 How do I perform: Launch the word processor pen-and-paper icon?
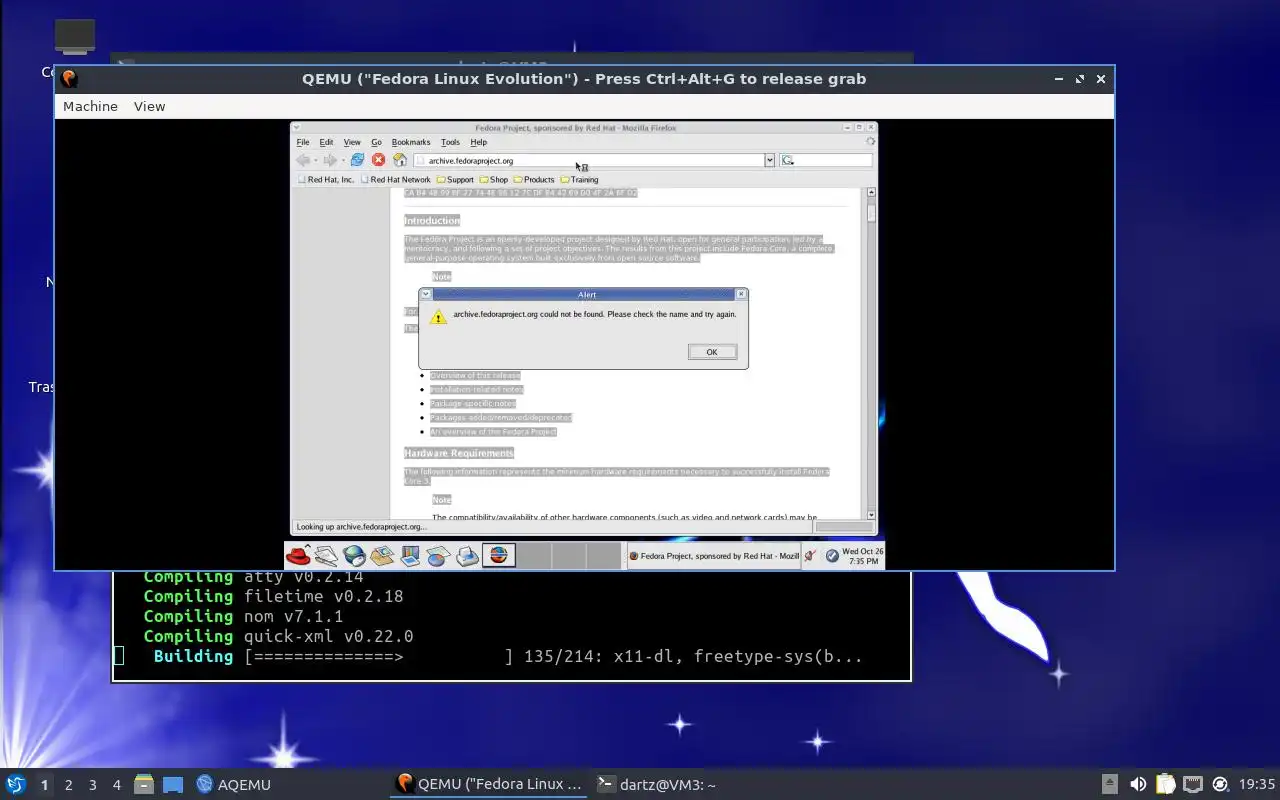(x=326, y=555)
